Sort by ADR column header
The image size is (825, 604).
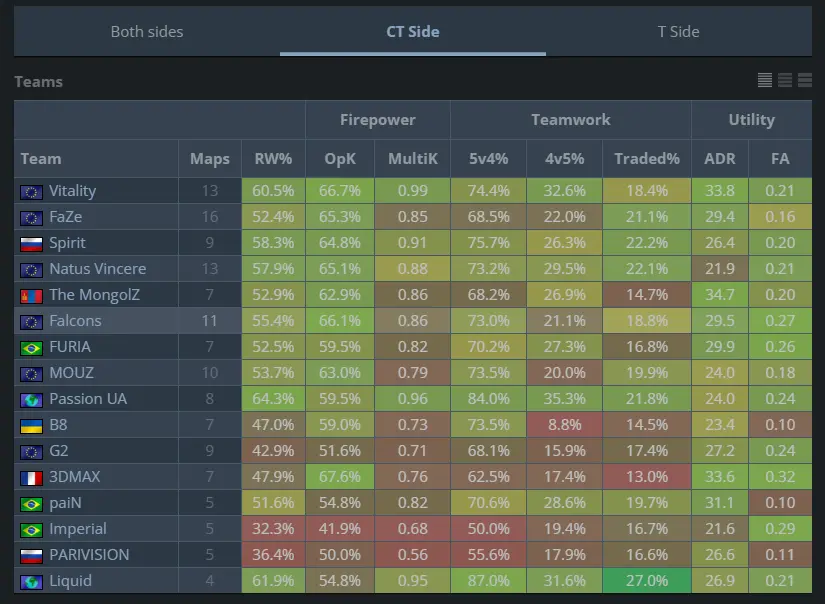pyautogui.click(x=719, y=158)
